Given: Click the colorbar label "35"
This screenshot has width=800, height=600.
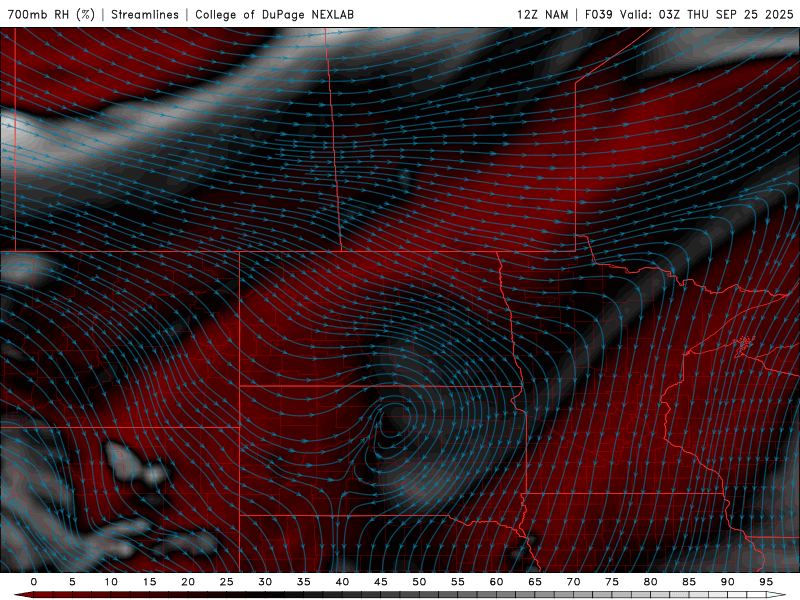Looking at the screenshot, I should point(304,582).
